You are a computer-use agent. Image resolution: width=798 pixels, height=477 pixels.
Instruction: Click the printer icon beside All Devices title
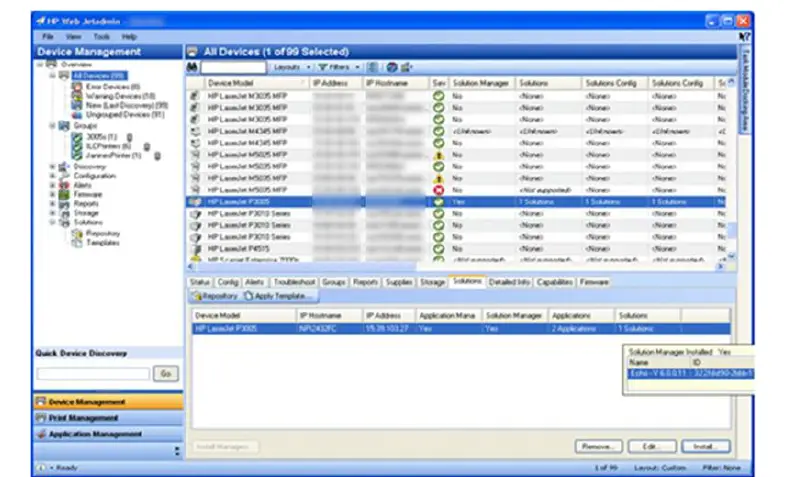pyautogui.click(x=192, y=51)
